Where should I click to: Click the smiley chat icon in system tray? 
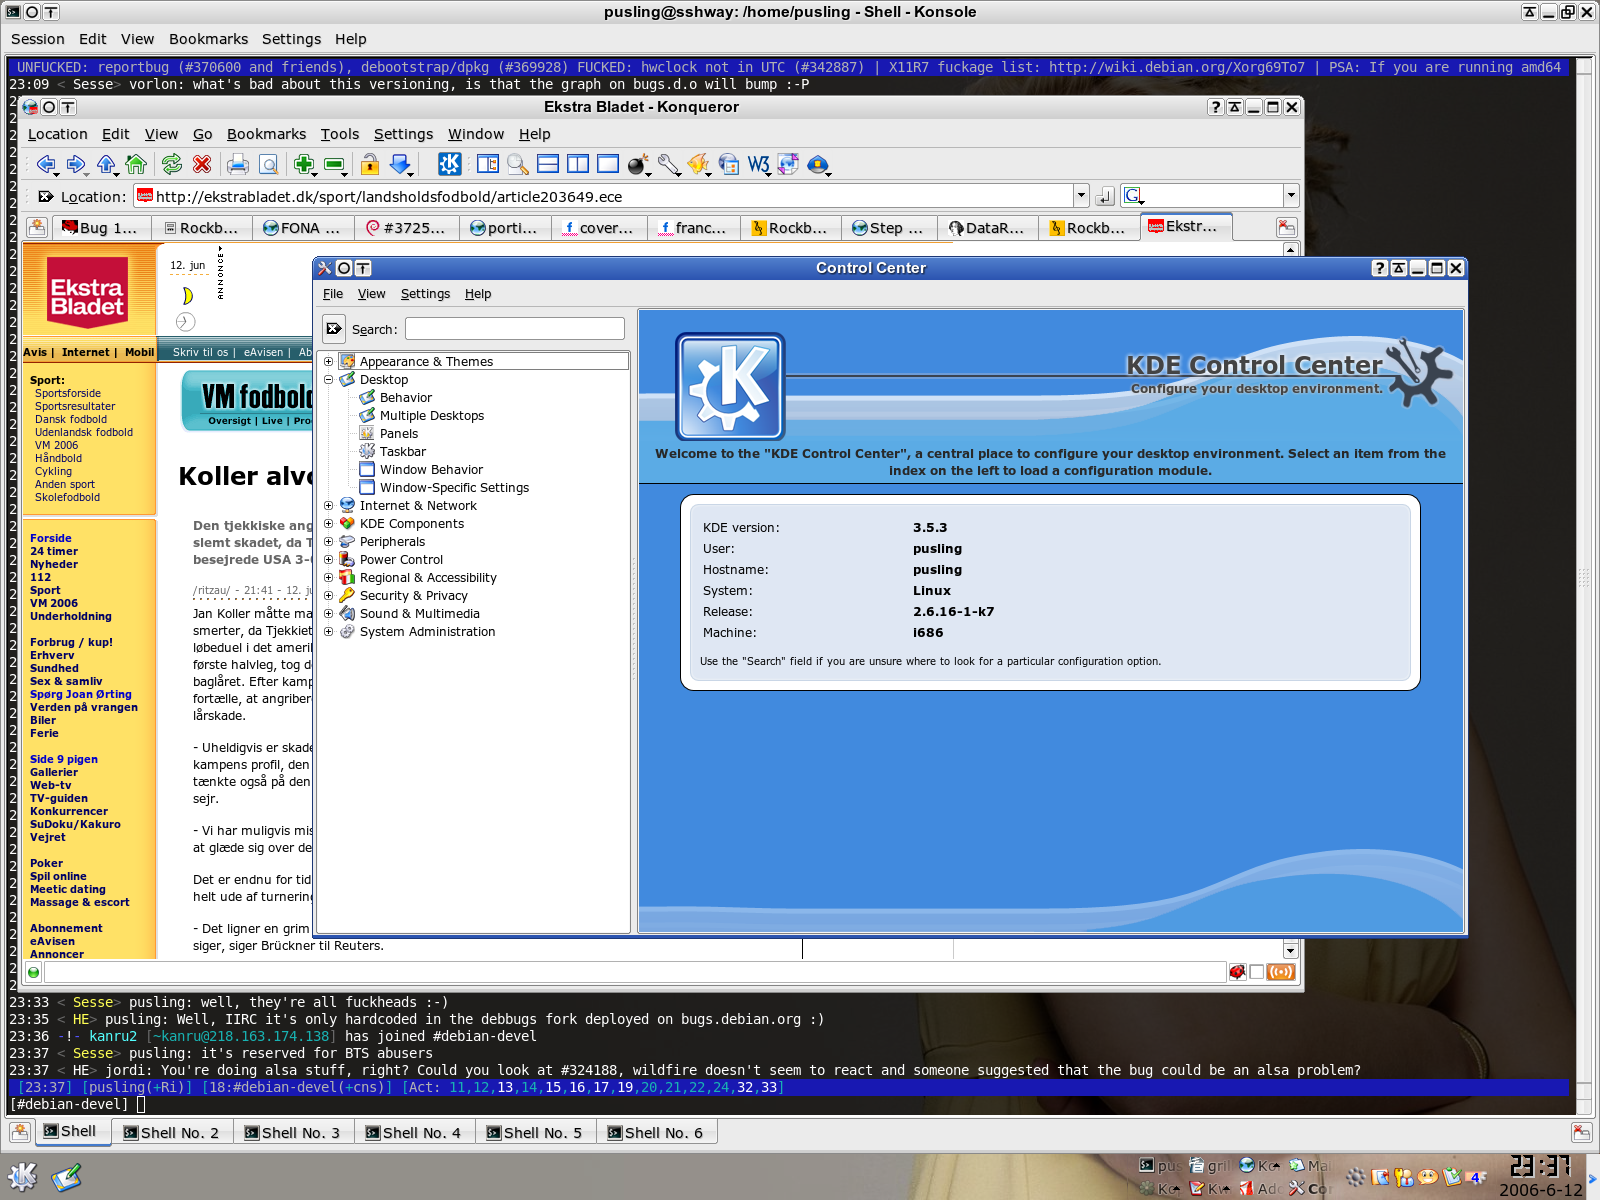pos(1428,1177)
